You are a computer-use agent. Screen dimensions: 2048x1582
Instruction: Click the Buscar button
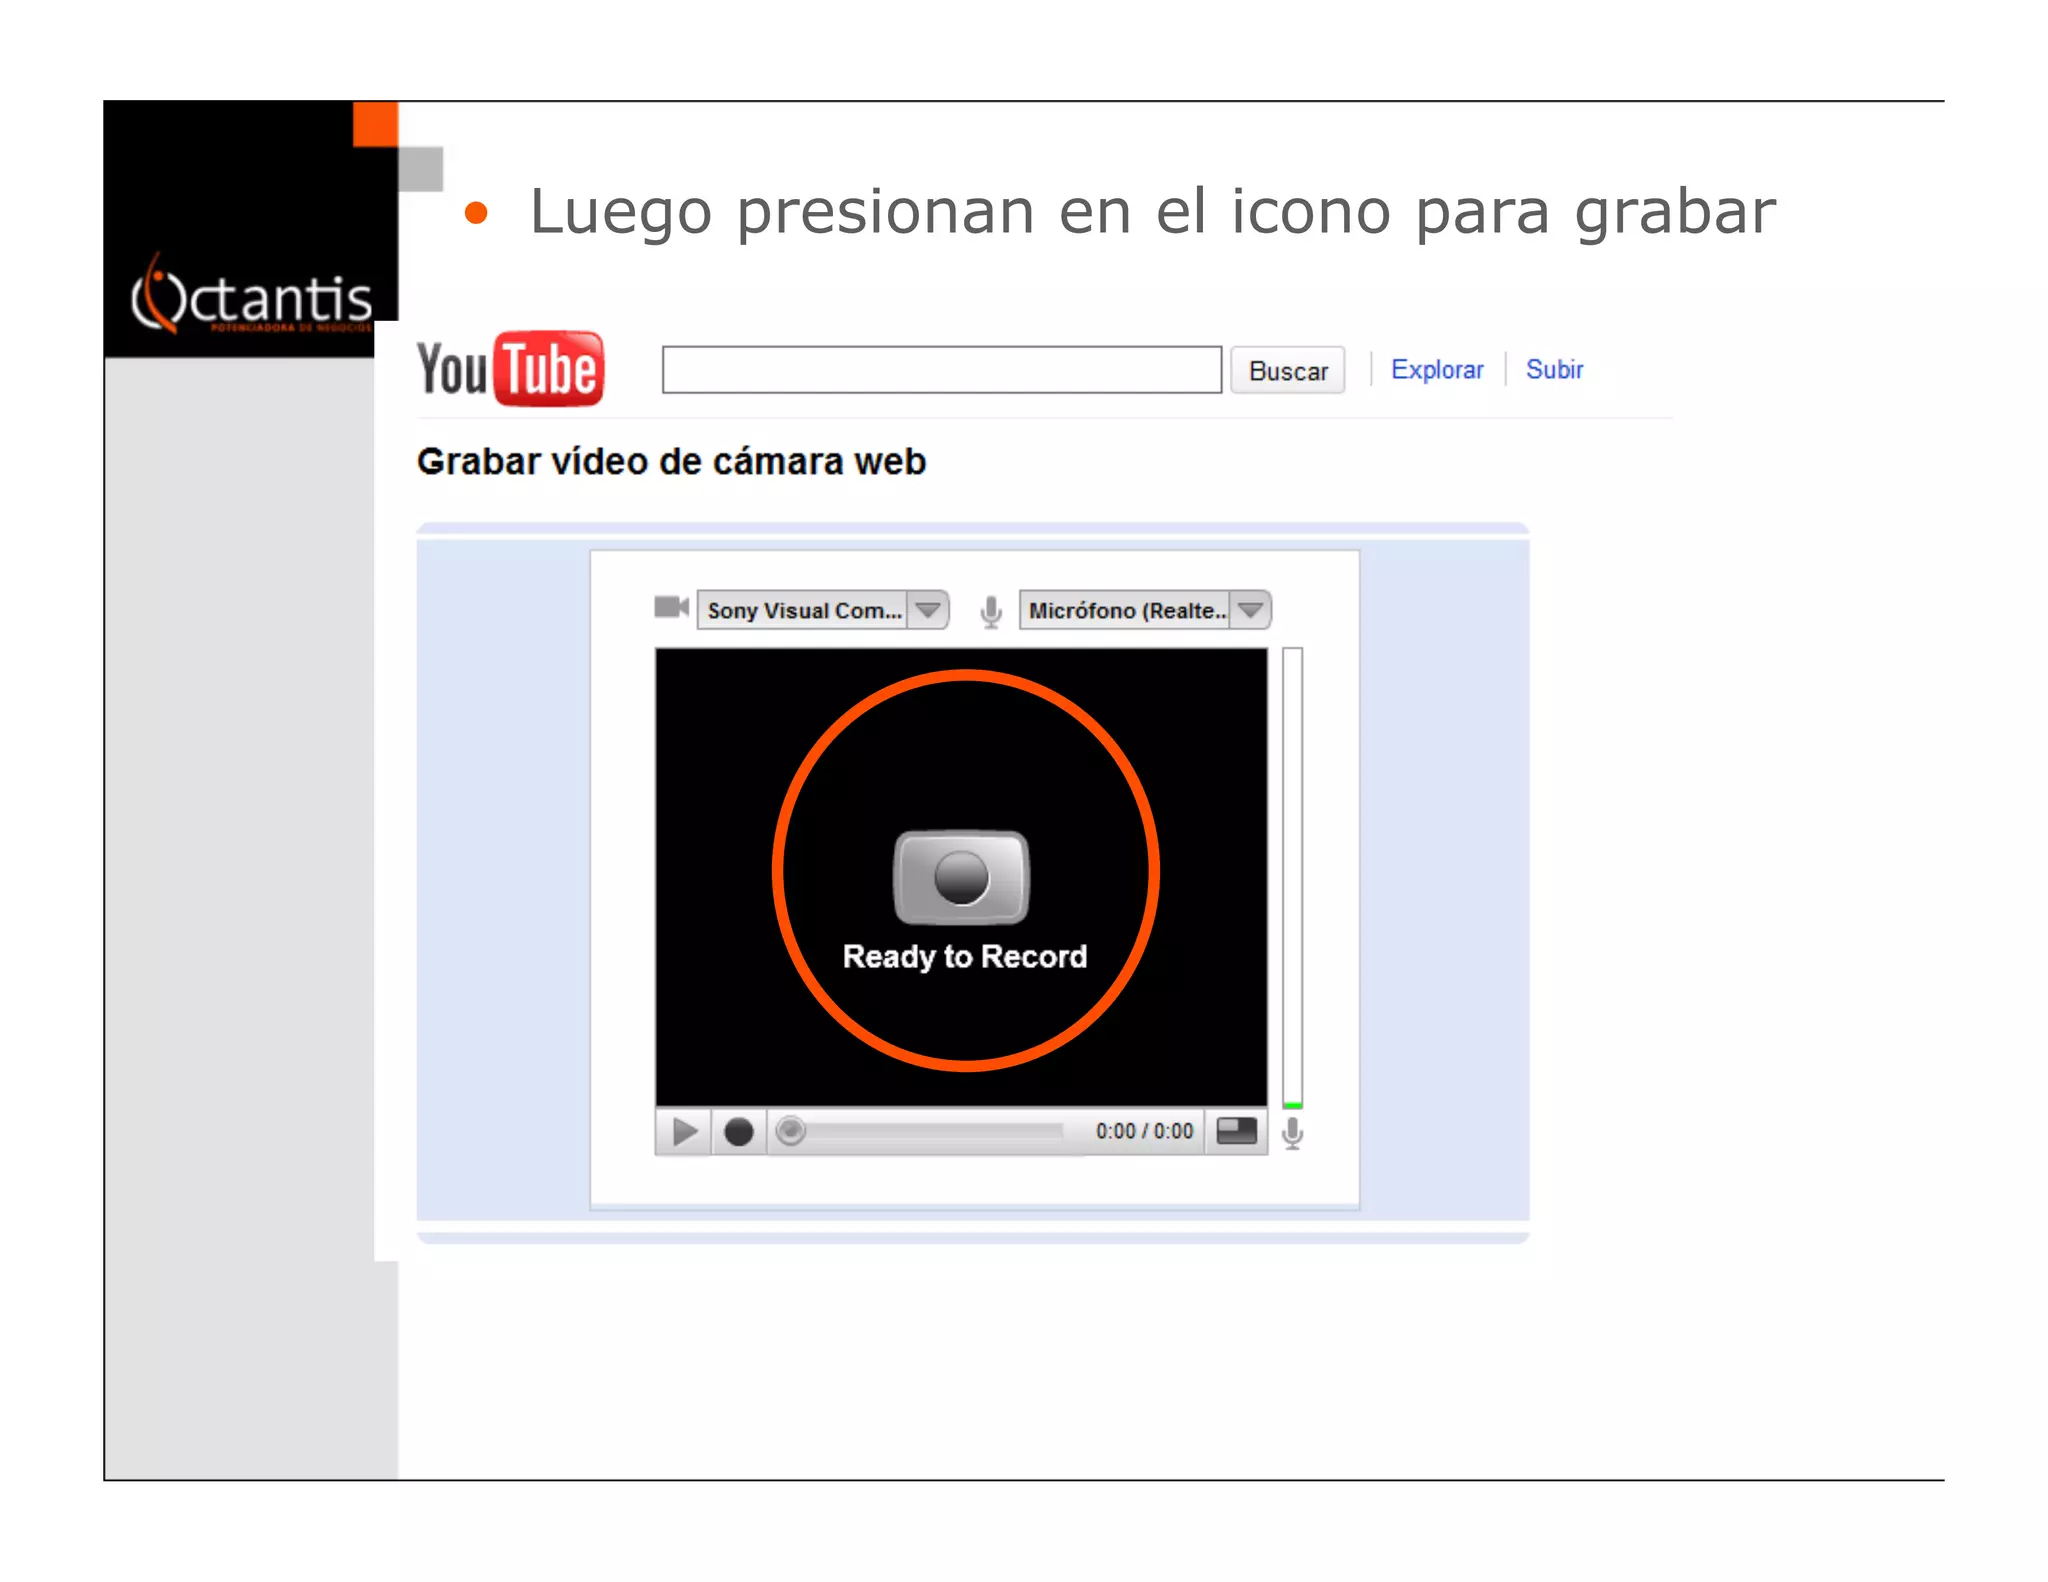pyautogui.click(x=1288, y=371)
